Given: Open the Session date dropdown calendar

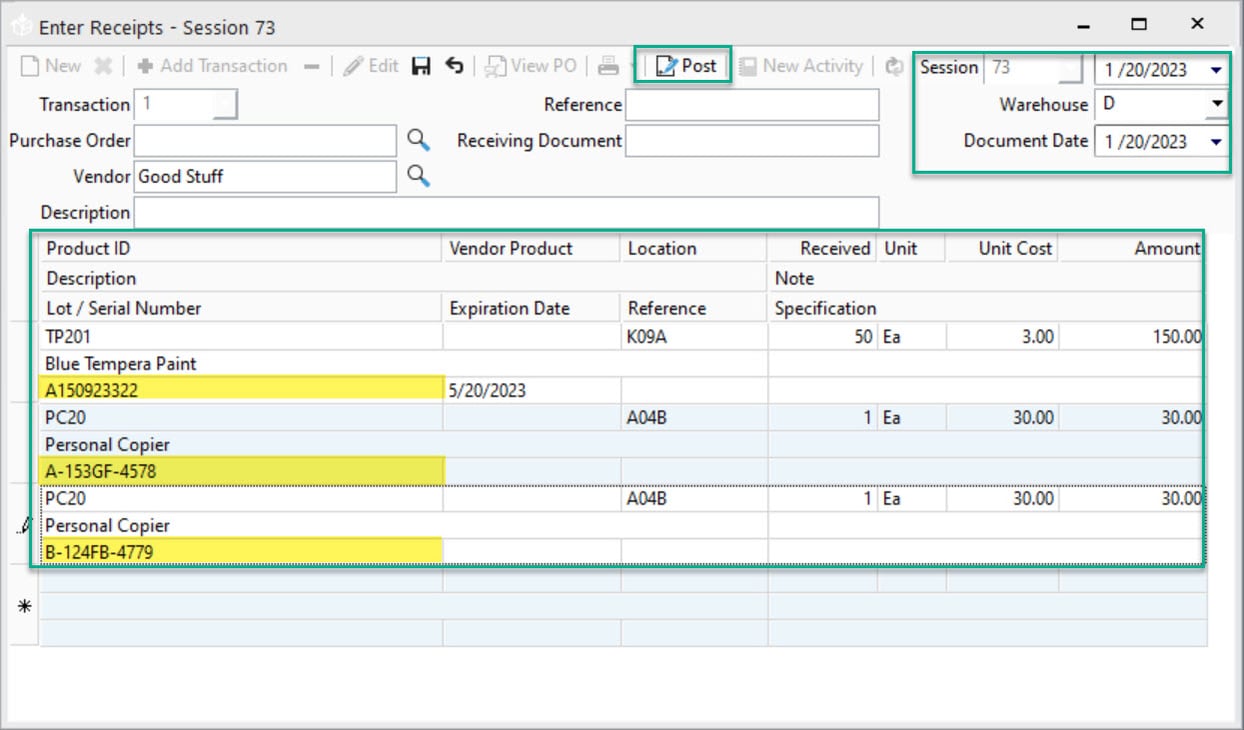Looking at the screenshot, I should 1216,70.
